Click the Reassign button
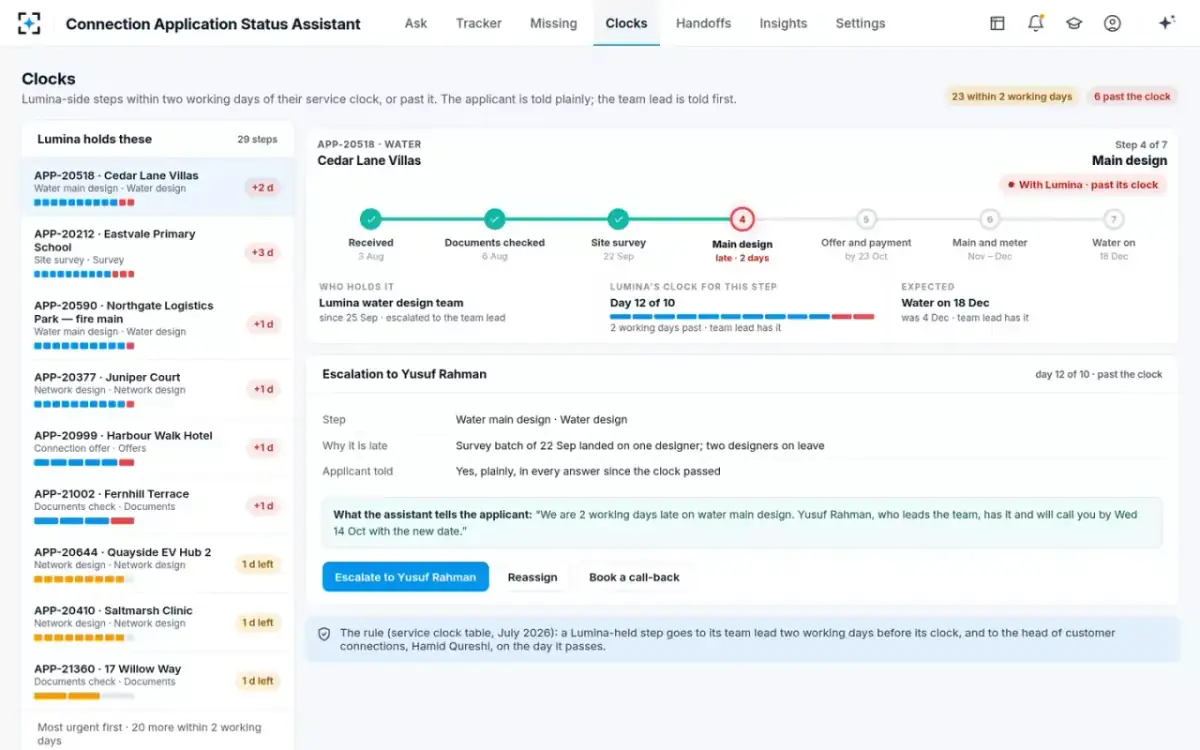Viewport: 1200px width, 750px height. (532, 577)
